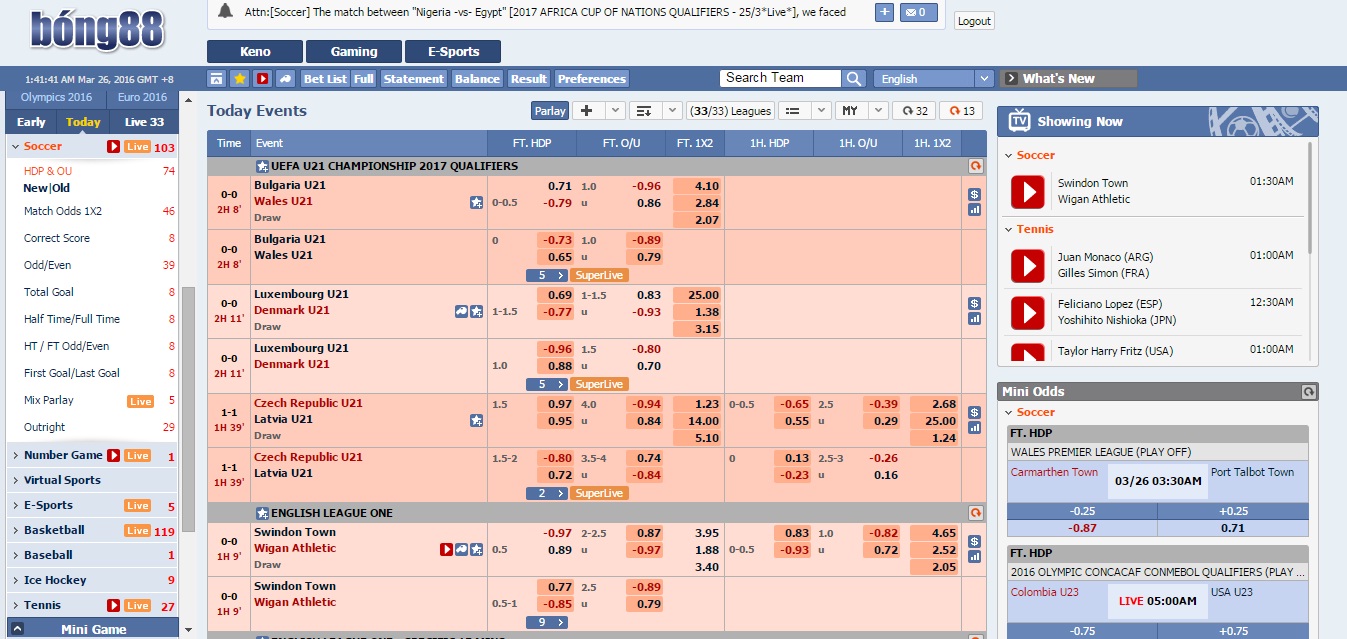The image size is (1347, 639).
Task: Click into the Search Team field
Action: point(780,78)
